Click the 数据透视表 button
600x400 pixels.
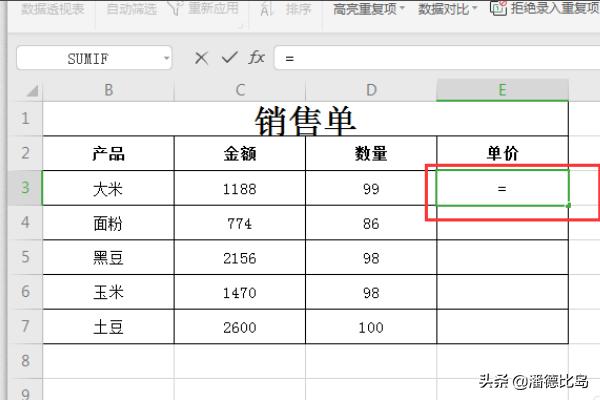click(x=52, y=9)
